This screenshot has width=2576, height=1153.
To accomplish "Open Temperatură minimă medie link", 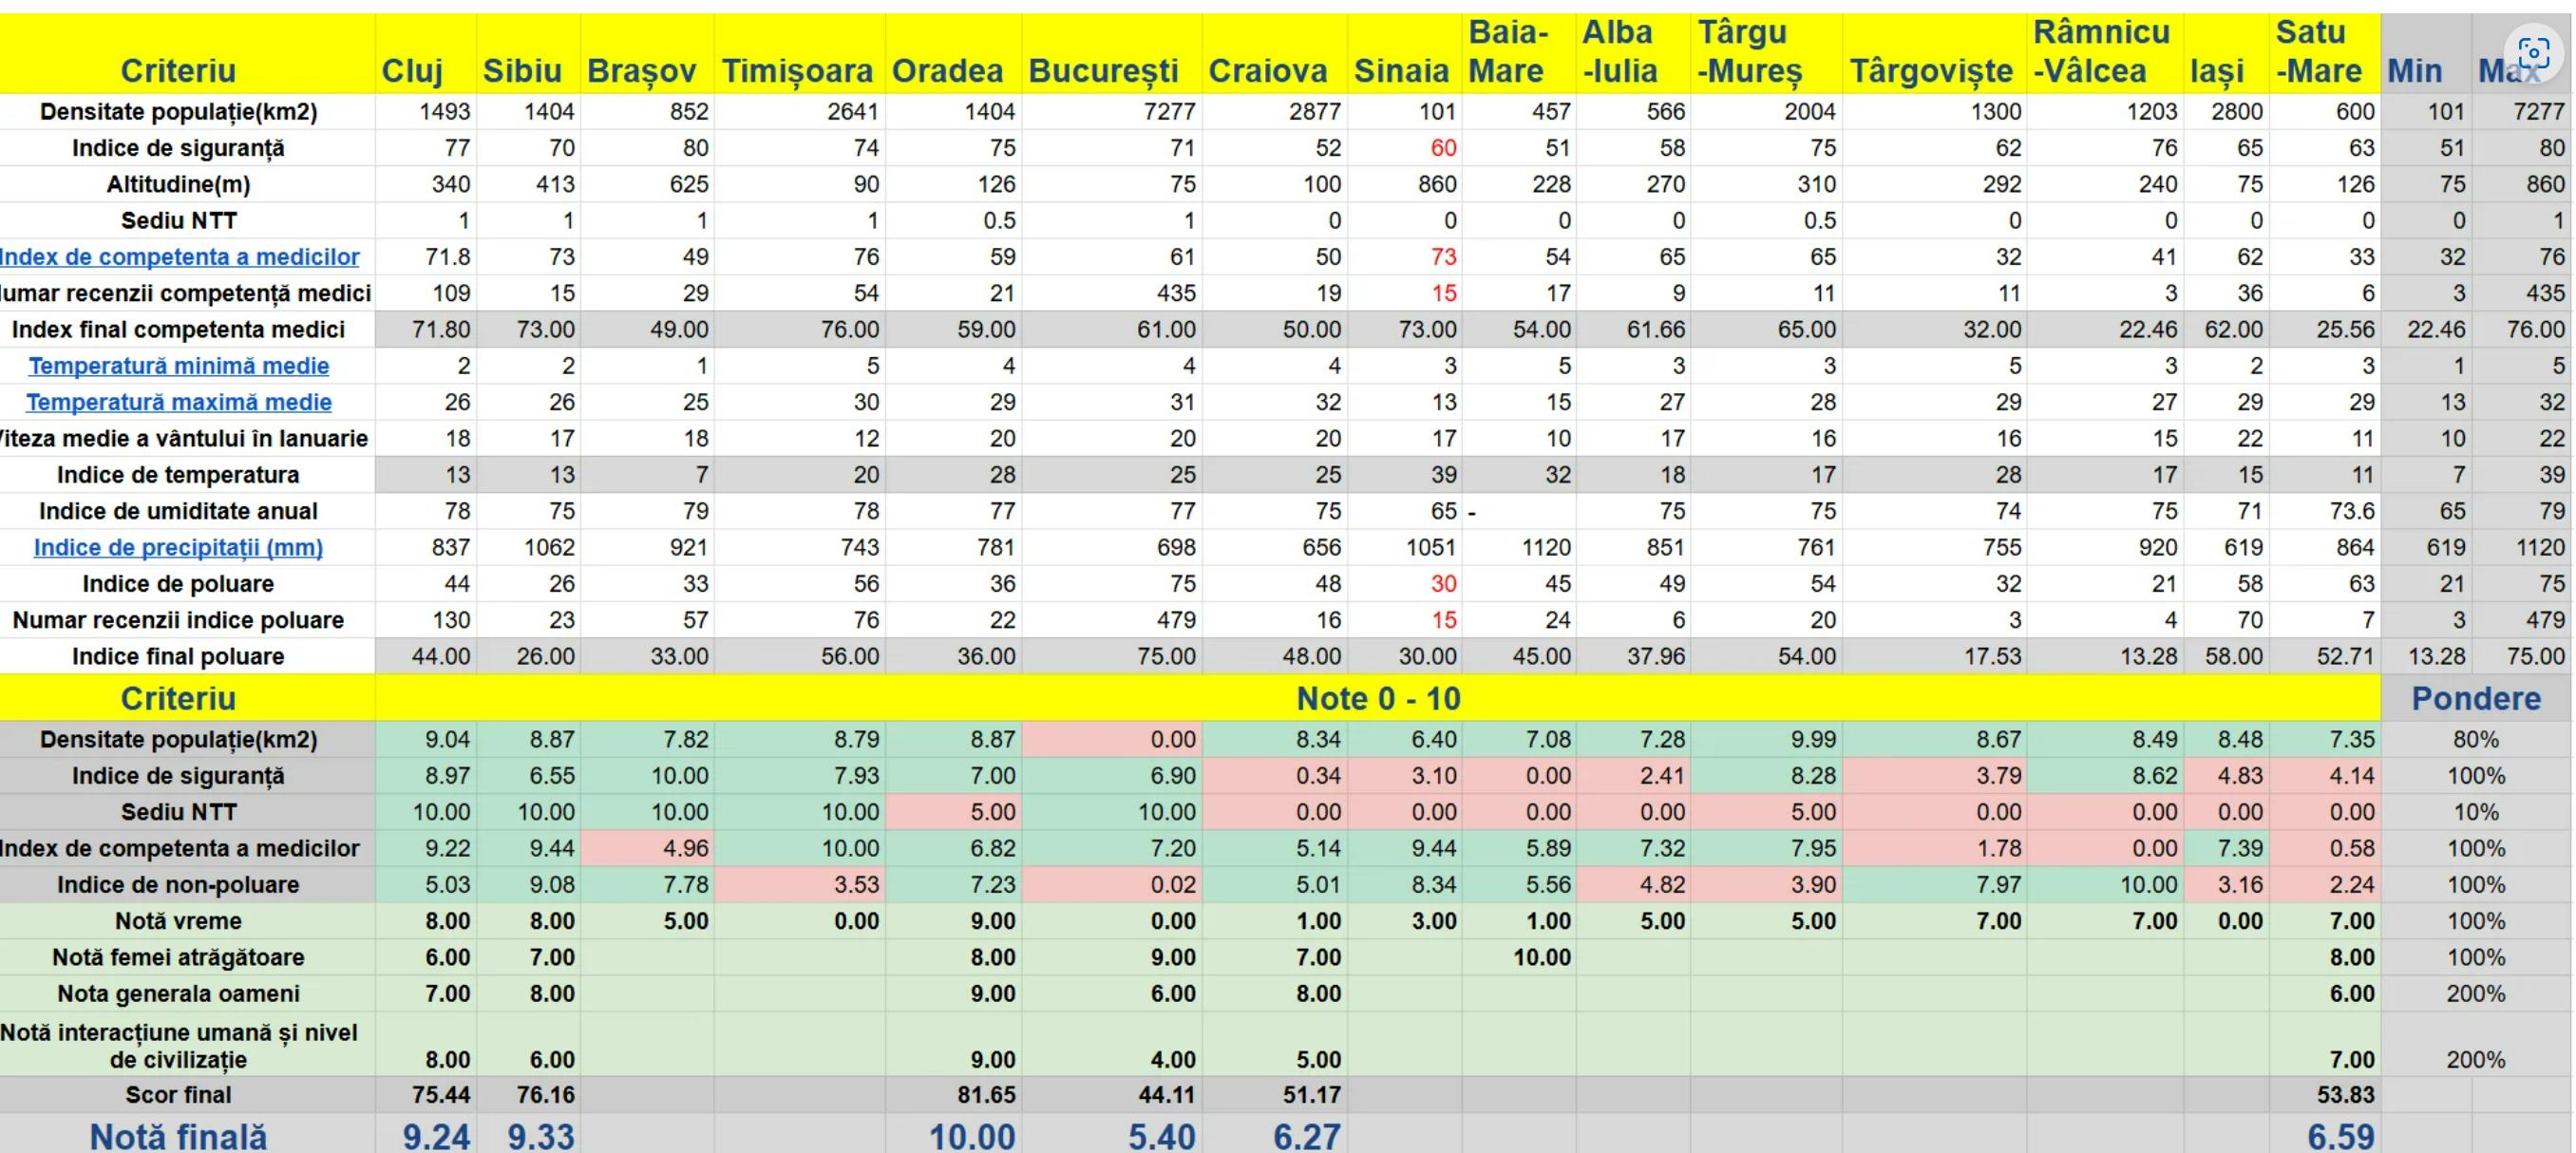I will [x=178, y=366].
